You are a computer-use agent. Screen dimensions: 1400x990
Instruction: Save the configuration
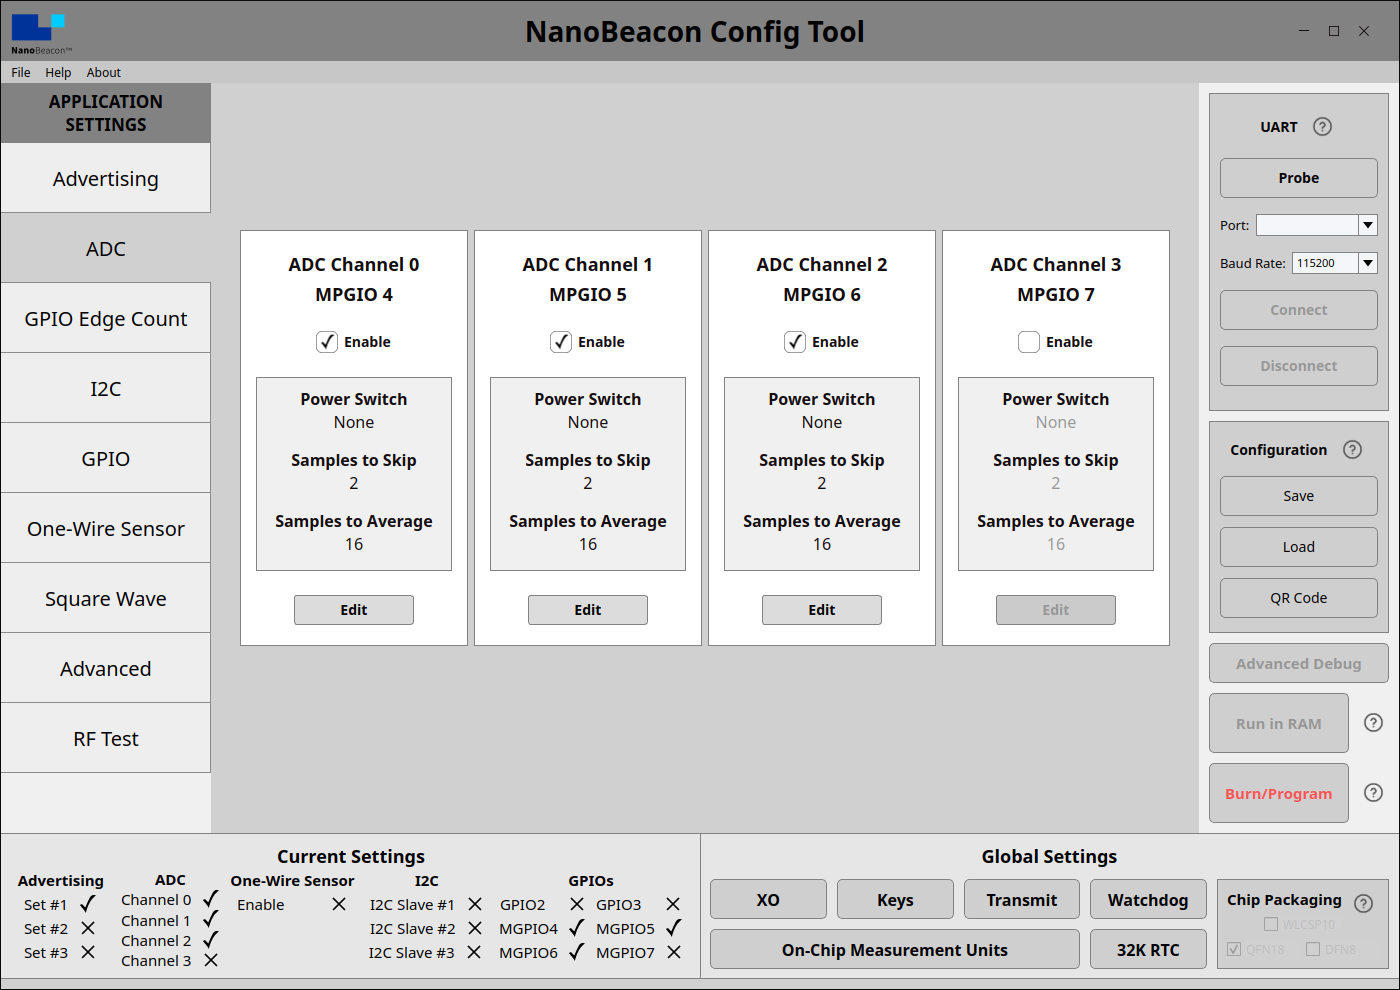[x=1298, y=496]
